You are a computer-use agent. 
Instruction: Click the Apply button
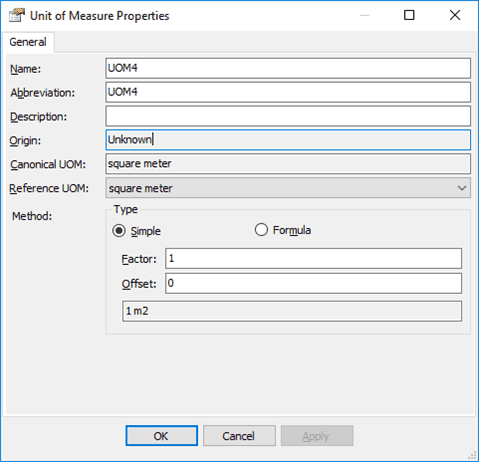pos(317,436)
